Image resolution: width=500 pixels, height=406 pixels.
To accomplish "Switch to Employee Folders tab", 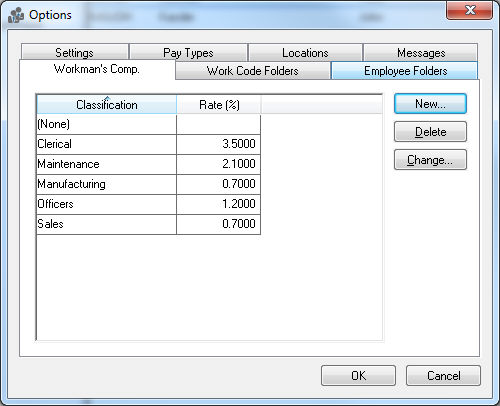I will pos(405,71).
